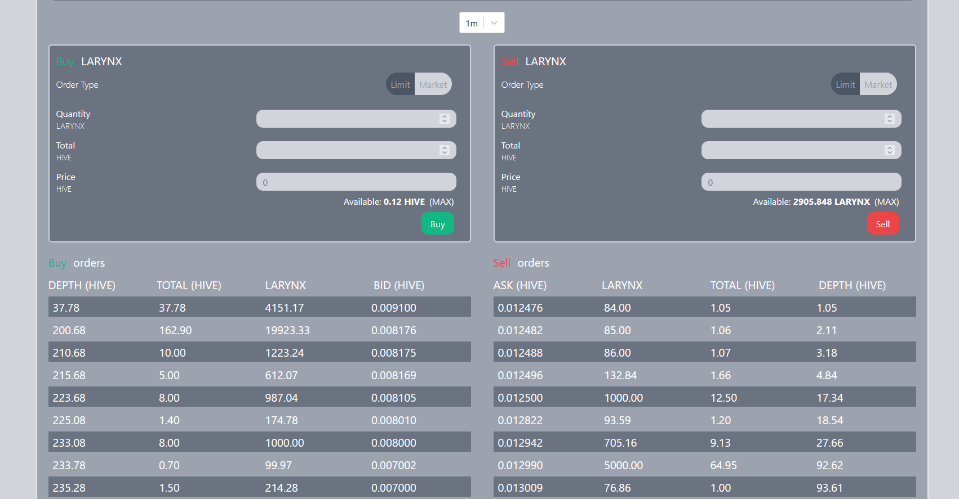Click the TOTAL (HIVE) header in Sell orders

pos(742,286)
